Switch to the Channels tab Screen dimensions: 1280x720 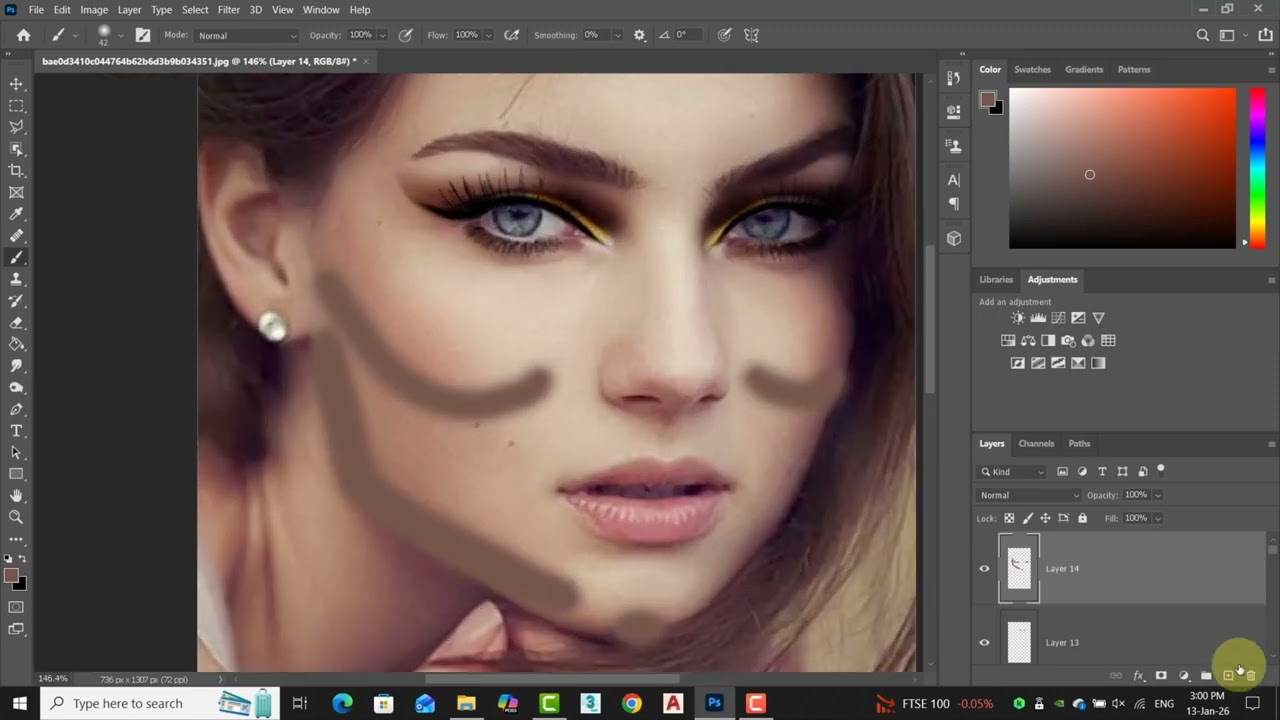click(1036, 444)
